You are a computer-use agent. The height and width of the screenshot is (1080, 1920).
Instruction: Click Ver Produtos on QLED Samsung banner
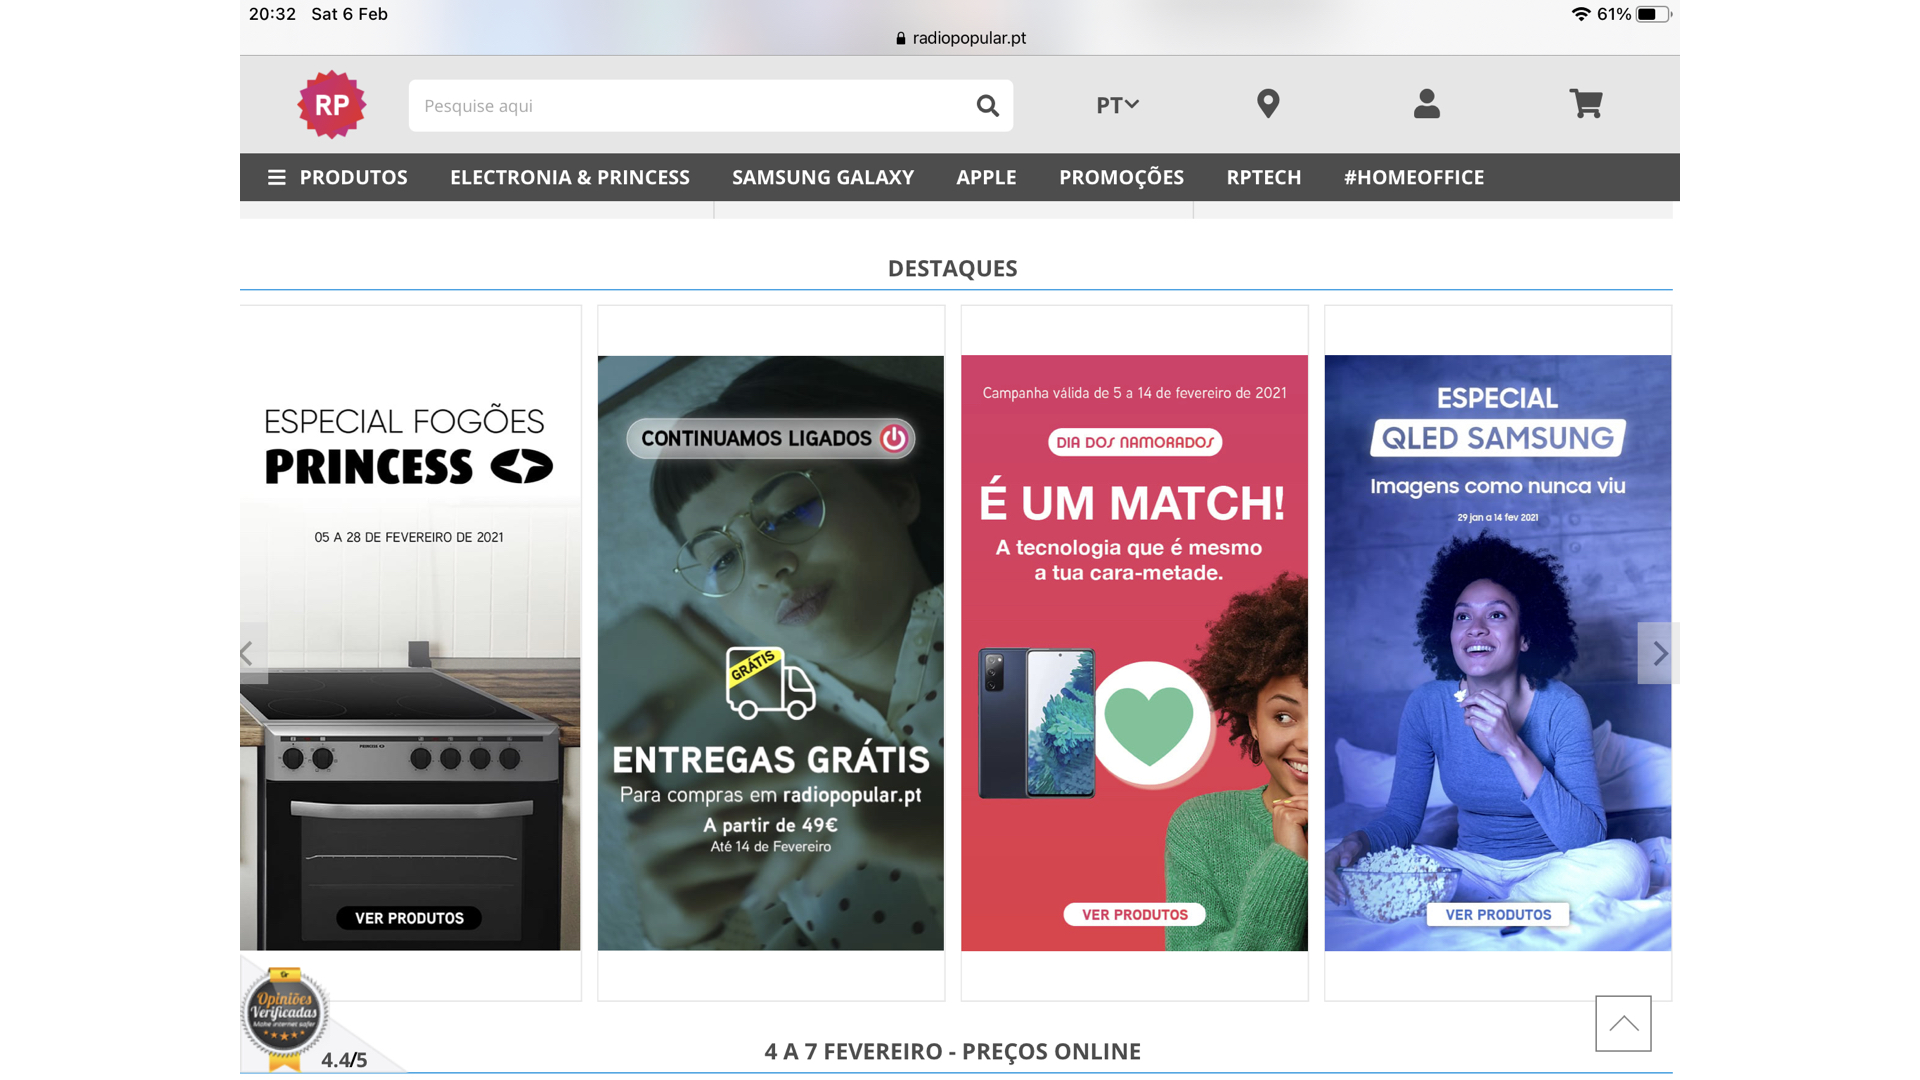click(x=1498, y=914)
